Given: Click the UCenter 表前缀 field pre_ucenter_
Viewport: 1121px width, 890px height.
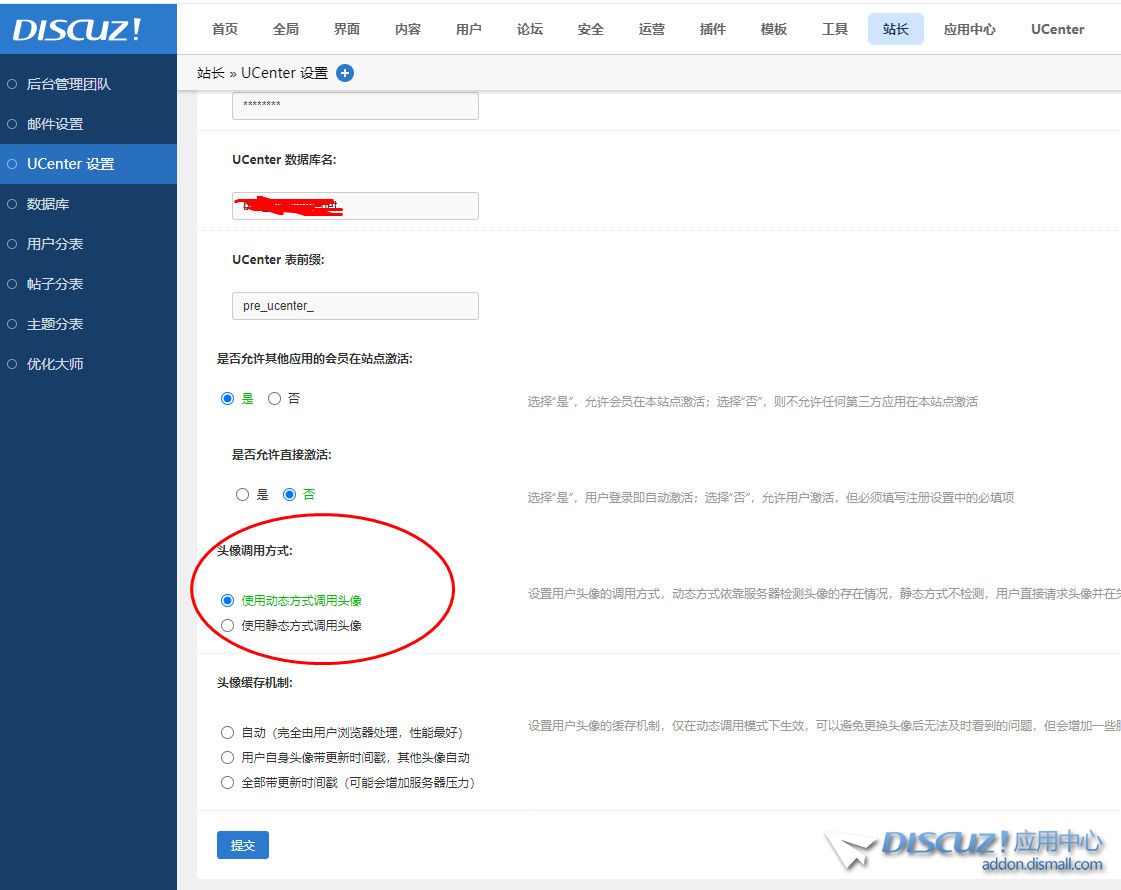Looking at the screenshot, I should coord(355,306).
